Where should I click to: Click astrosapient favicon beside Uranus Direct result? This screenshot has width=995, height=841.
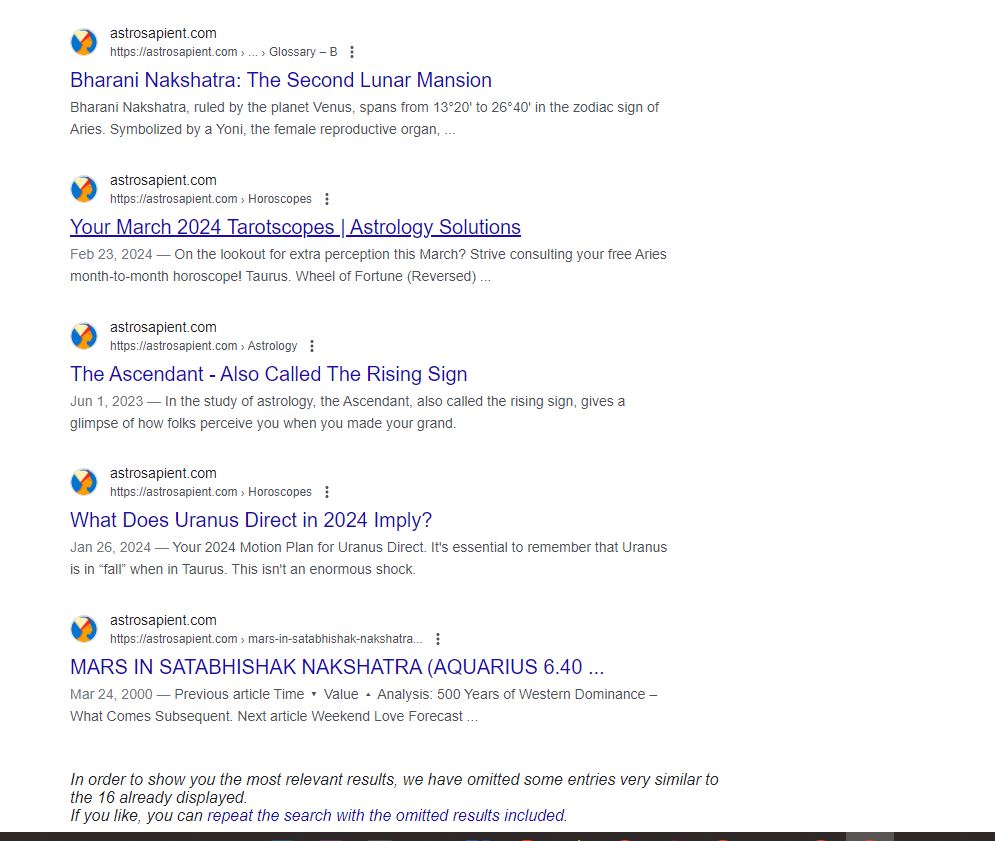click(84, 482)
